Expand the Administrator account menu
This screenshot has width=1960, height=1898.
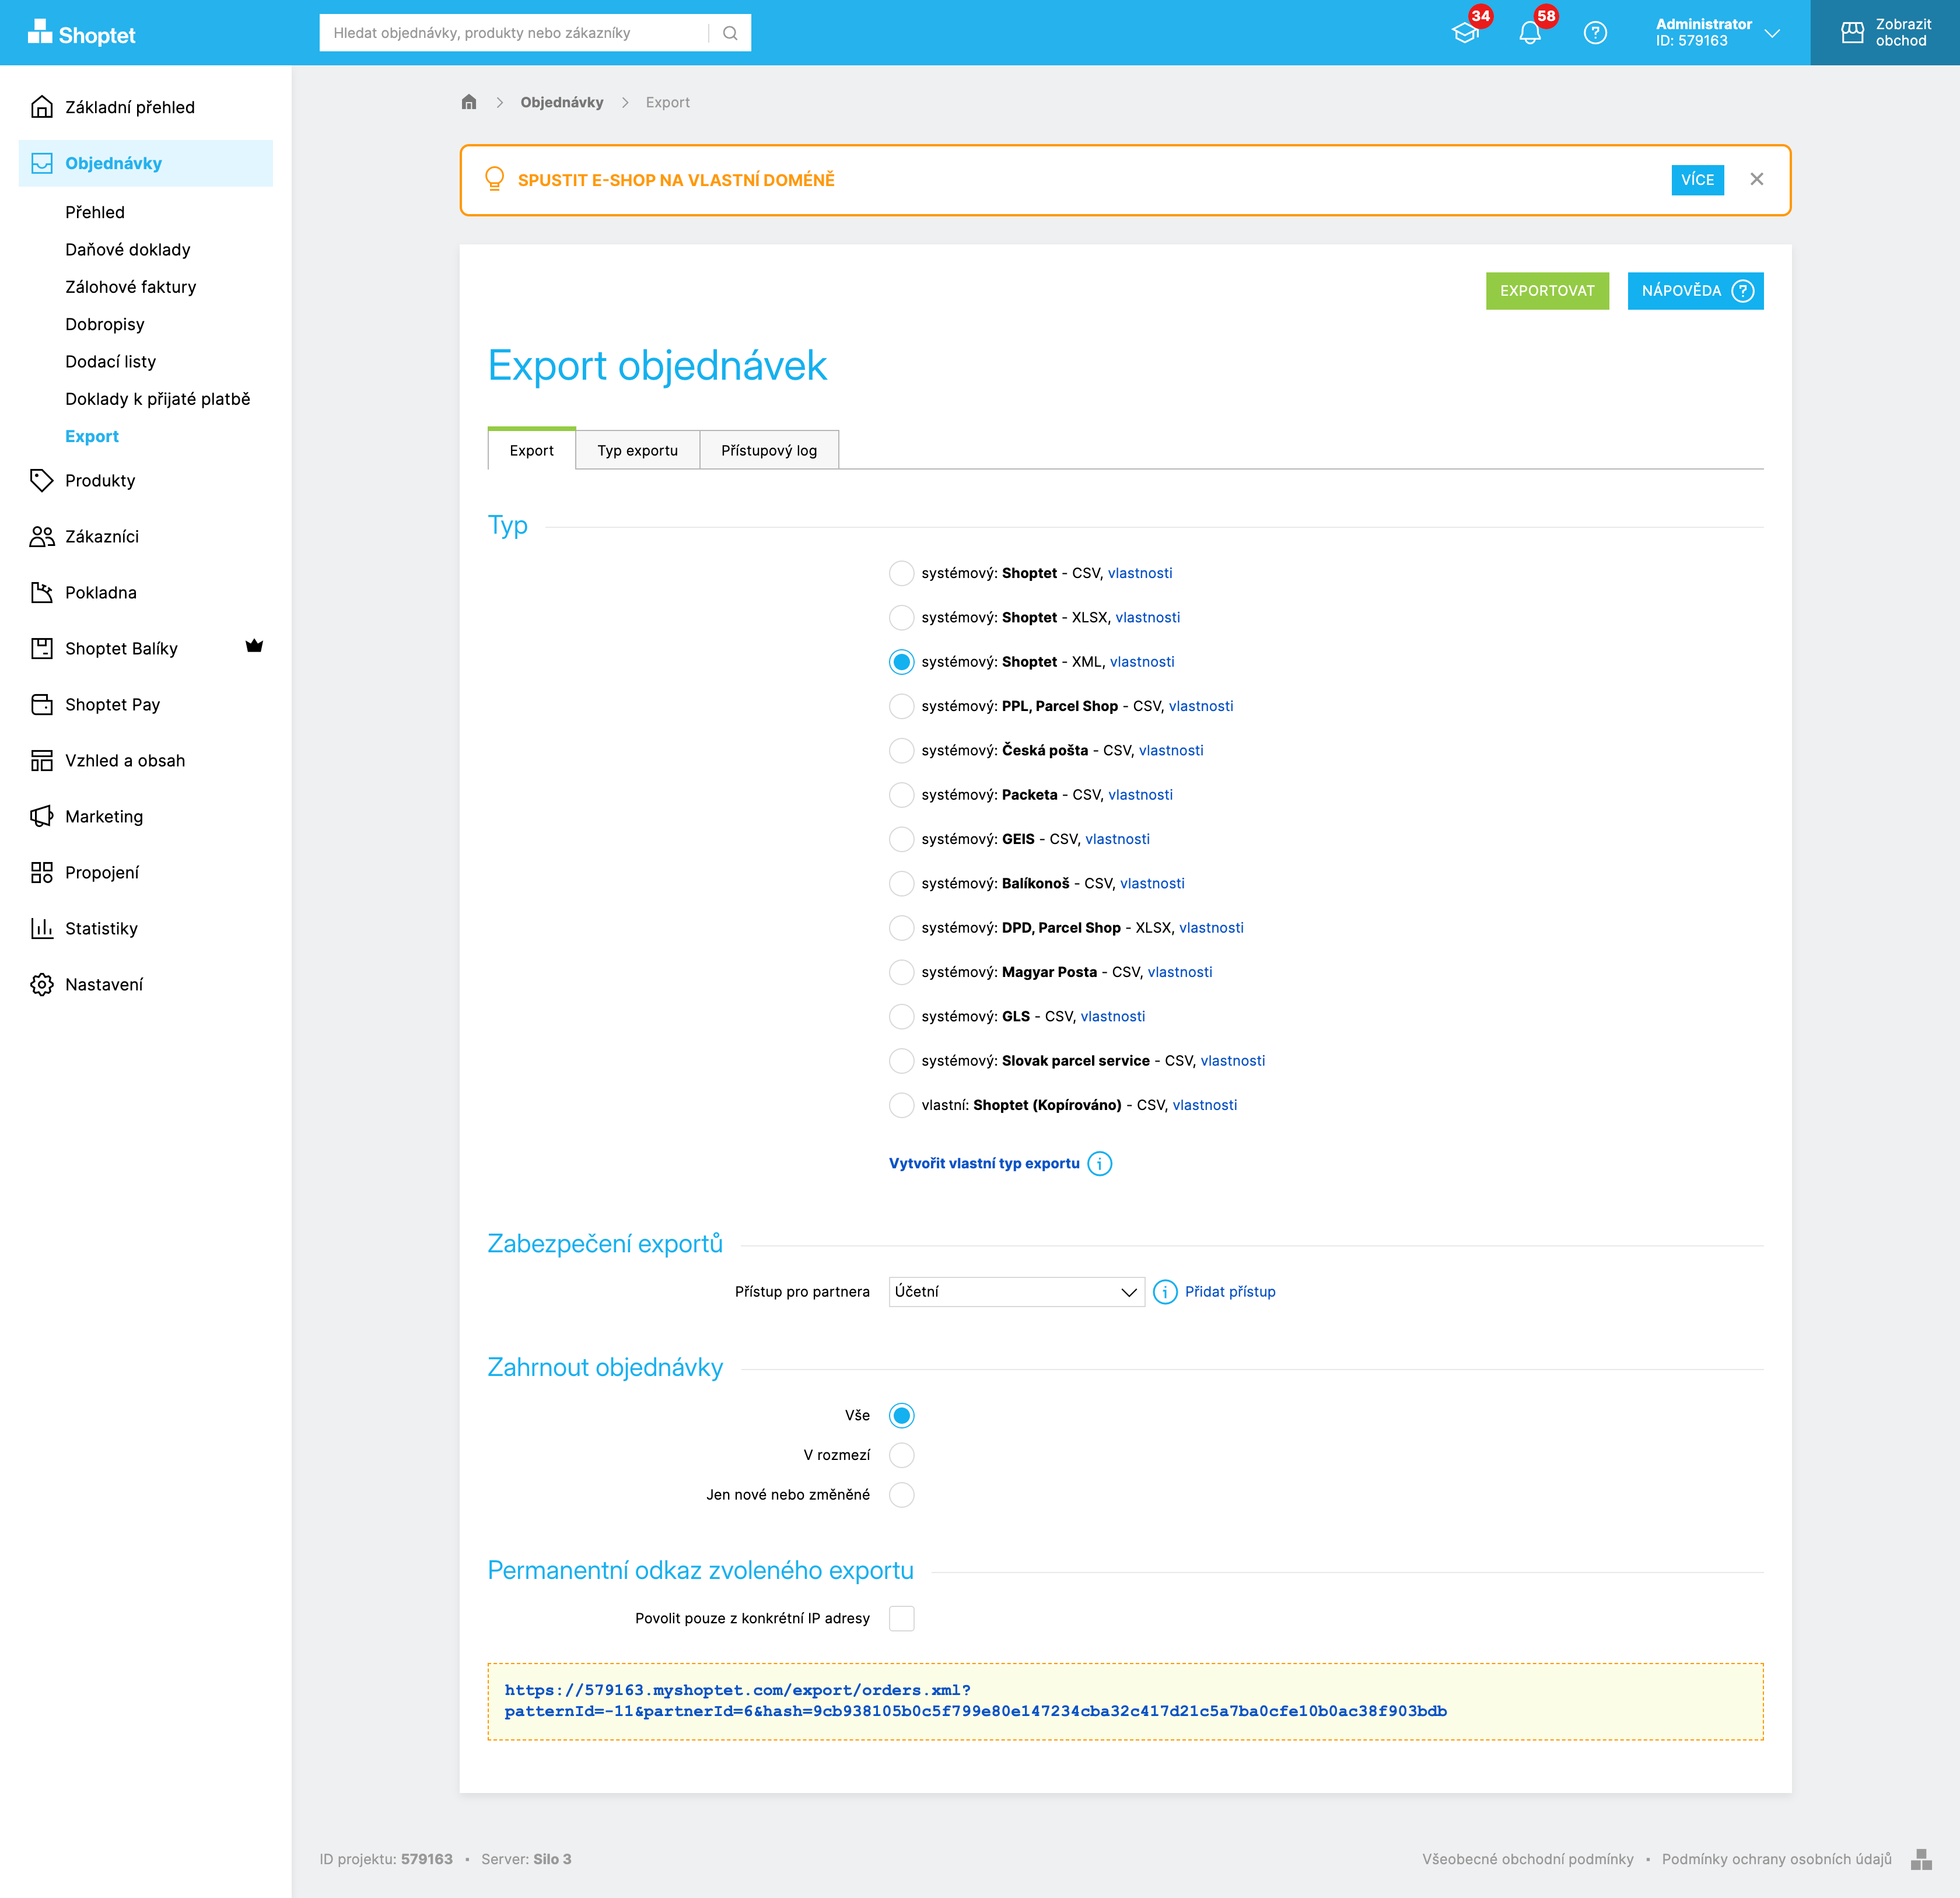1717,33
